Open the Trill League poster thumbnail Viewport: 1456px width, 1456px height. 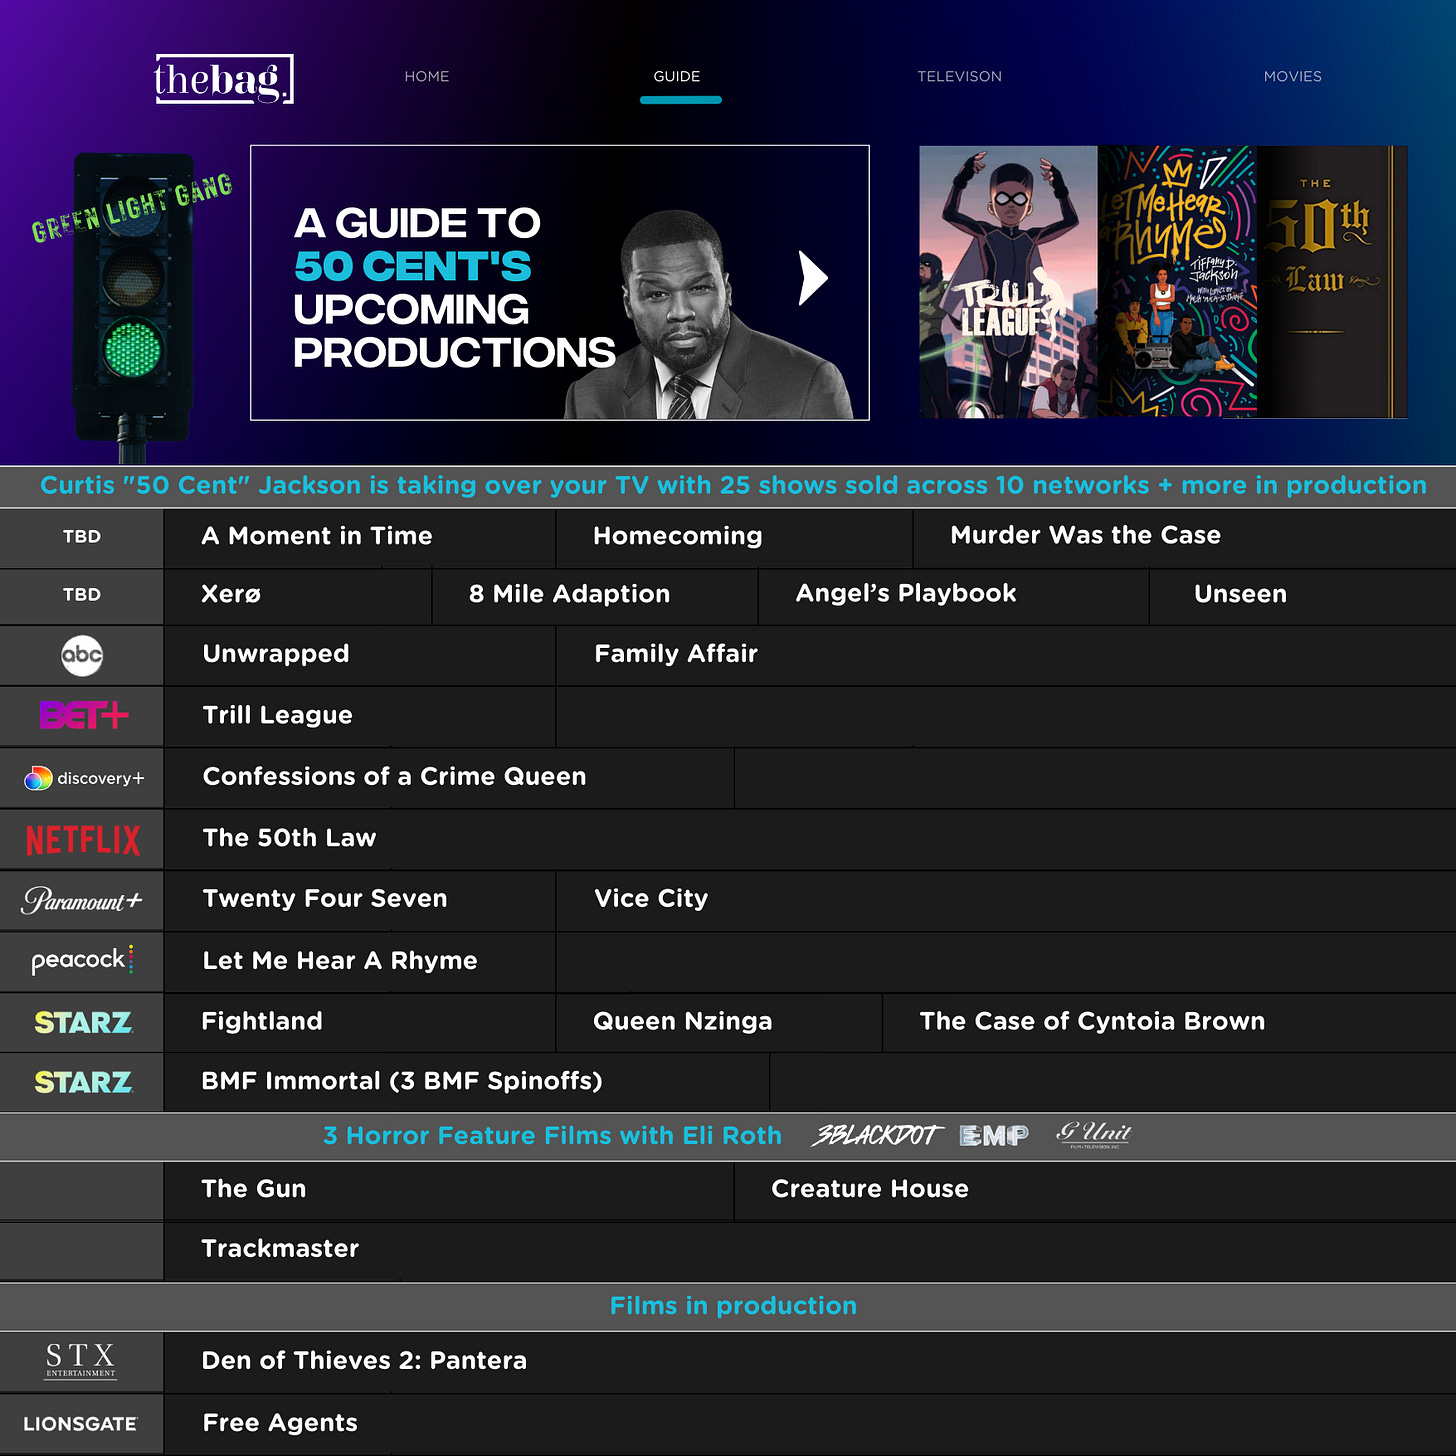click(x=1008, y=282)
